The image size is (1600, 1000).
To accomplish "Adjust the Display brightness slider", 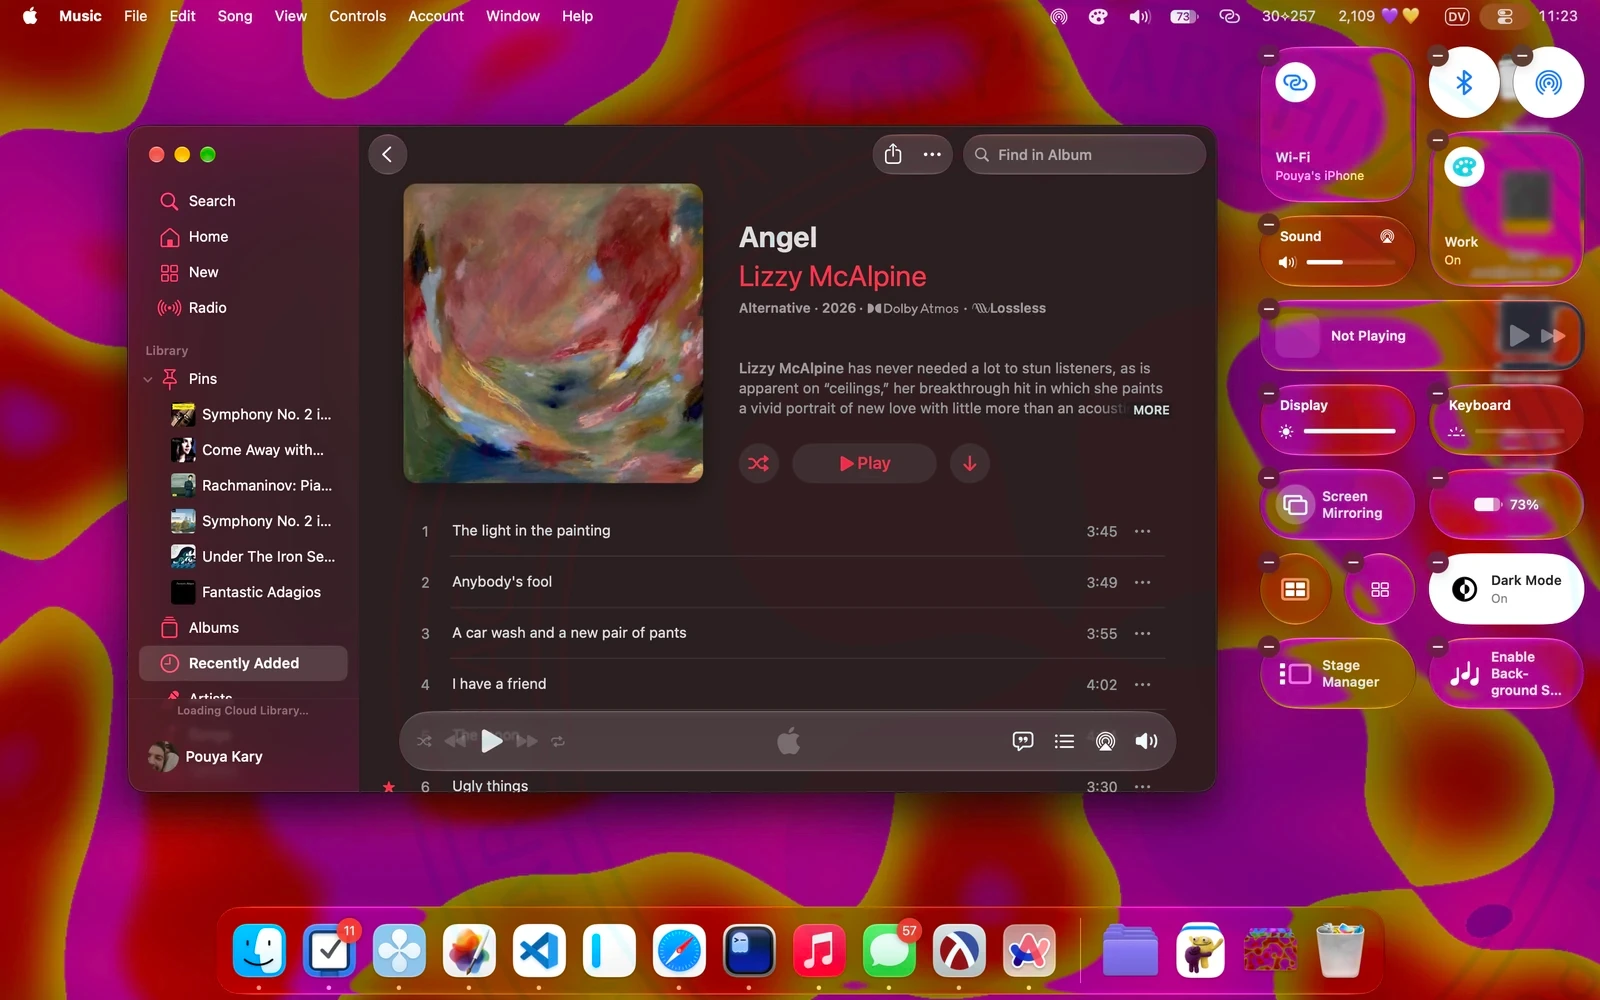I will (x=1350, y=431).
